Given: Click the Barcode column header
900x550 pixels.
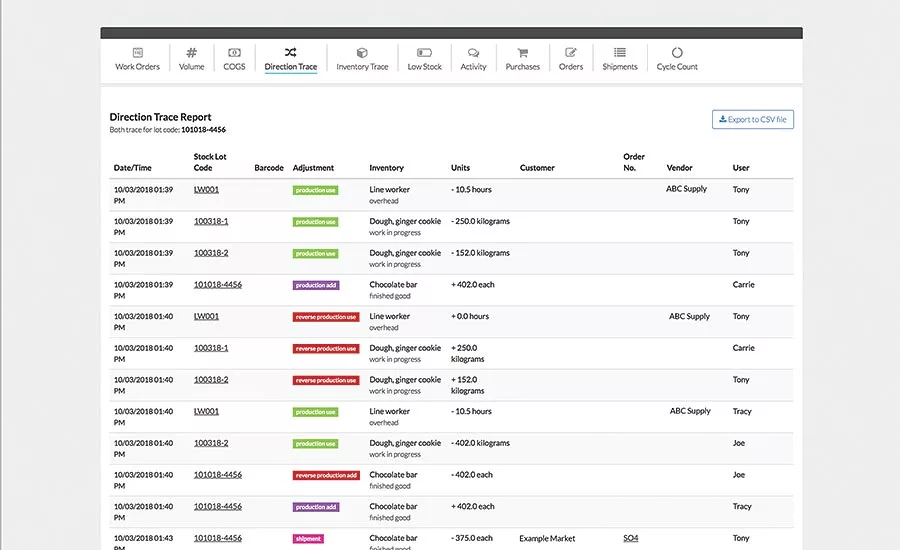Looking at the screenshot, I should tap(269, 168).
